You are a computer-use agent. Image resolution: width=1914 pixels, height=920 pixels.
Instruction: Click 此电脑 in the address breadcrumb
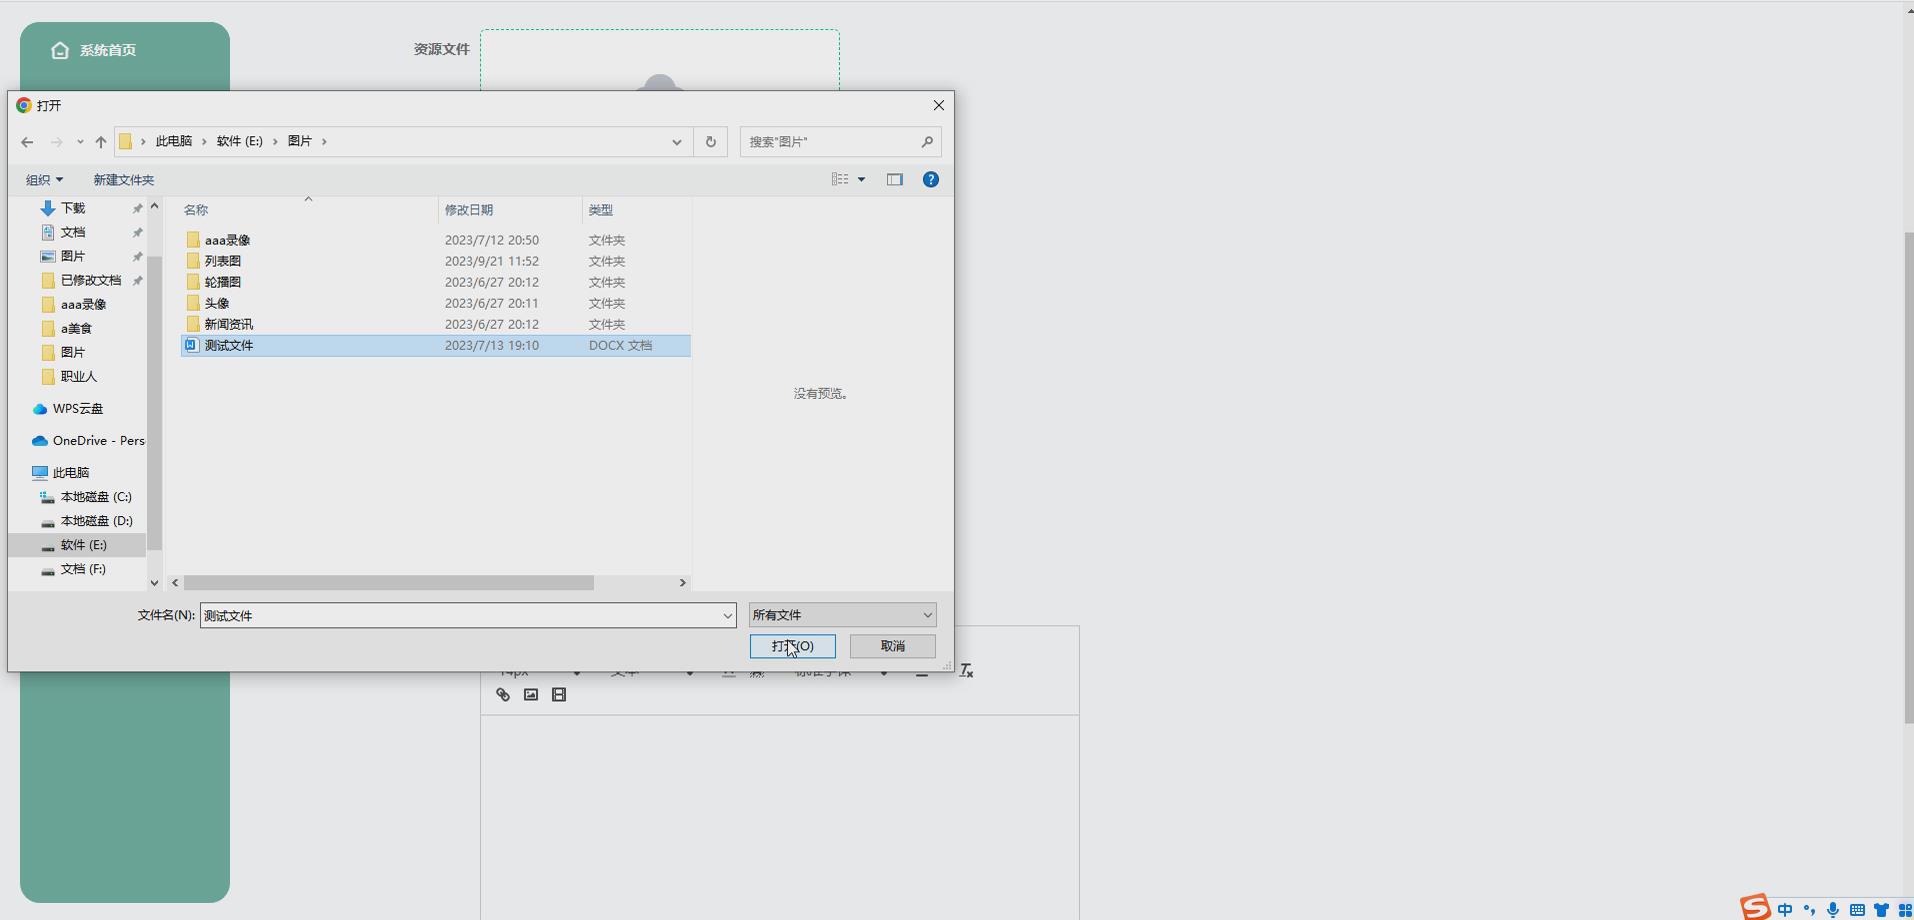pos(173,142)
